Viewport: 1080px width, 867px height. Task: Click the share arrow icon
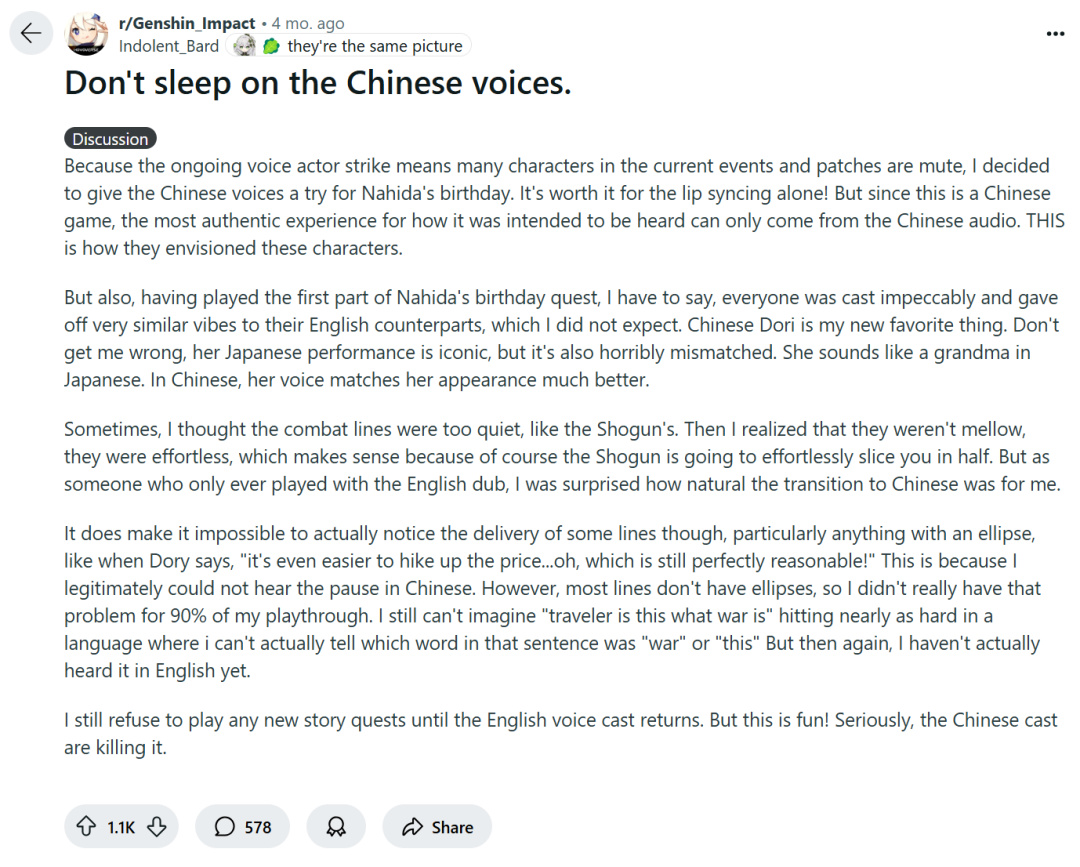point(412,827)
